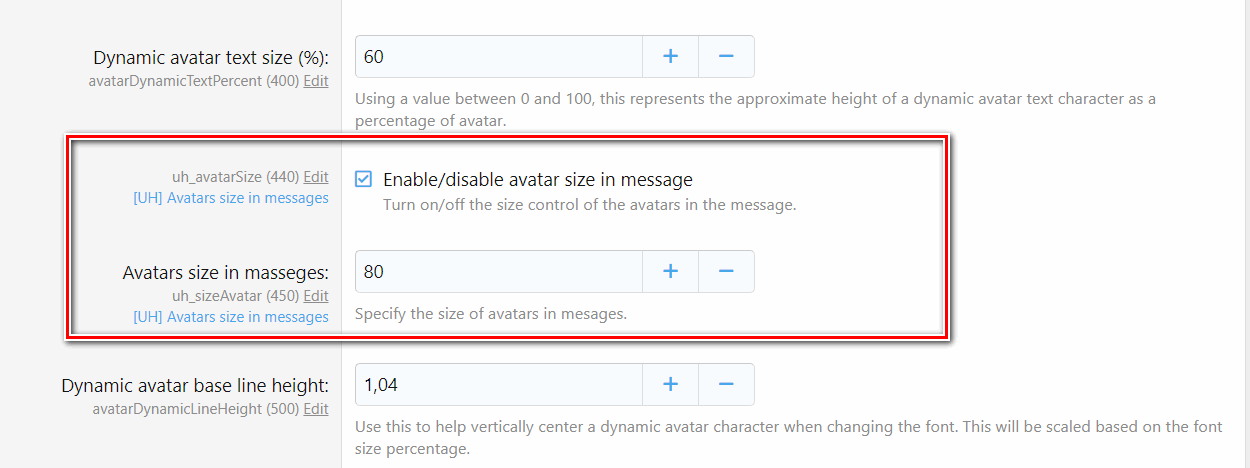Edit the avatarDynamicTextPercent option
This screenshot has height=468, width=1250.
click(x=316, y=81)
